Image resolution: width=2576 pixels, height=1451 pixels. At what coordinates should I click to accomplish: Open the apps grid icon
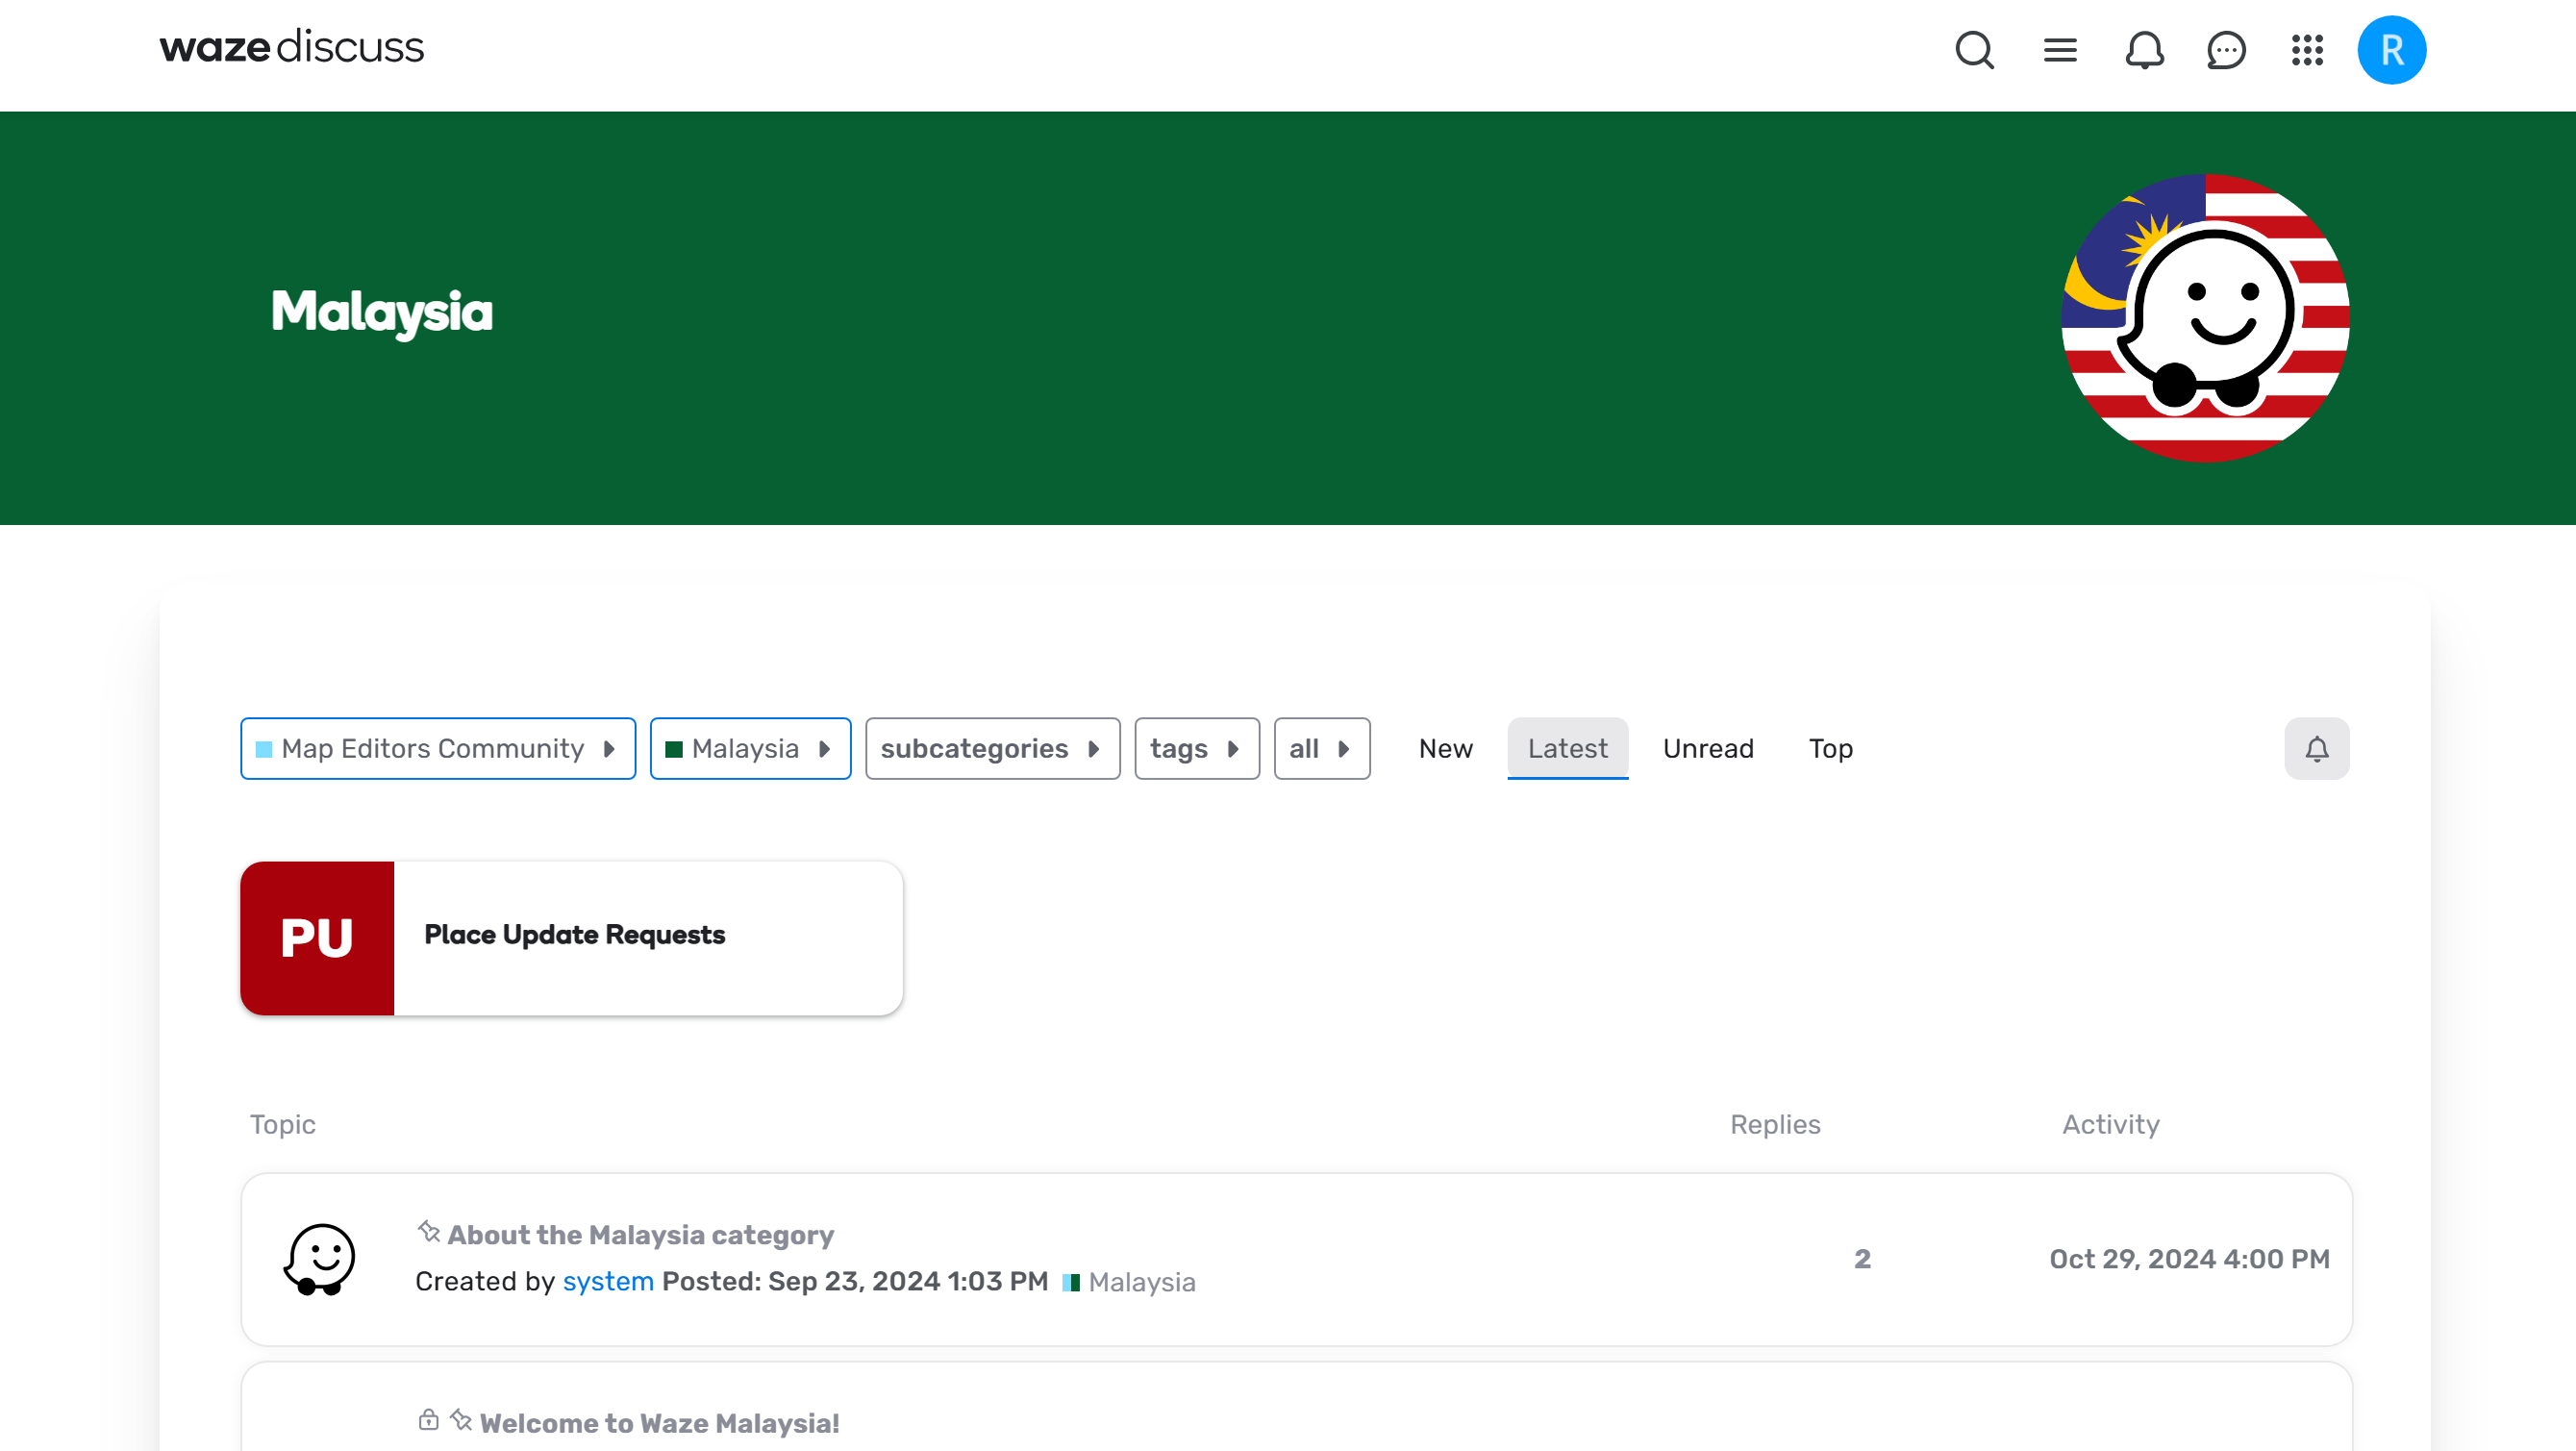pos(2307,50)
